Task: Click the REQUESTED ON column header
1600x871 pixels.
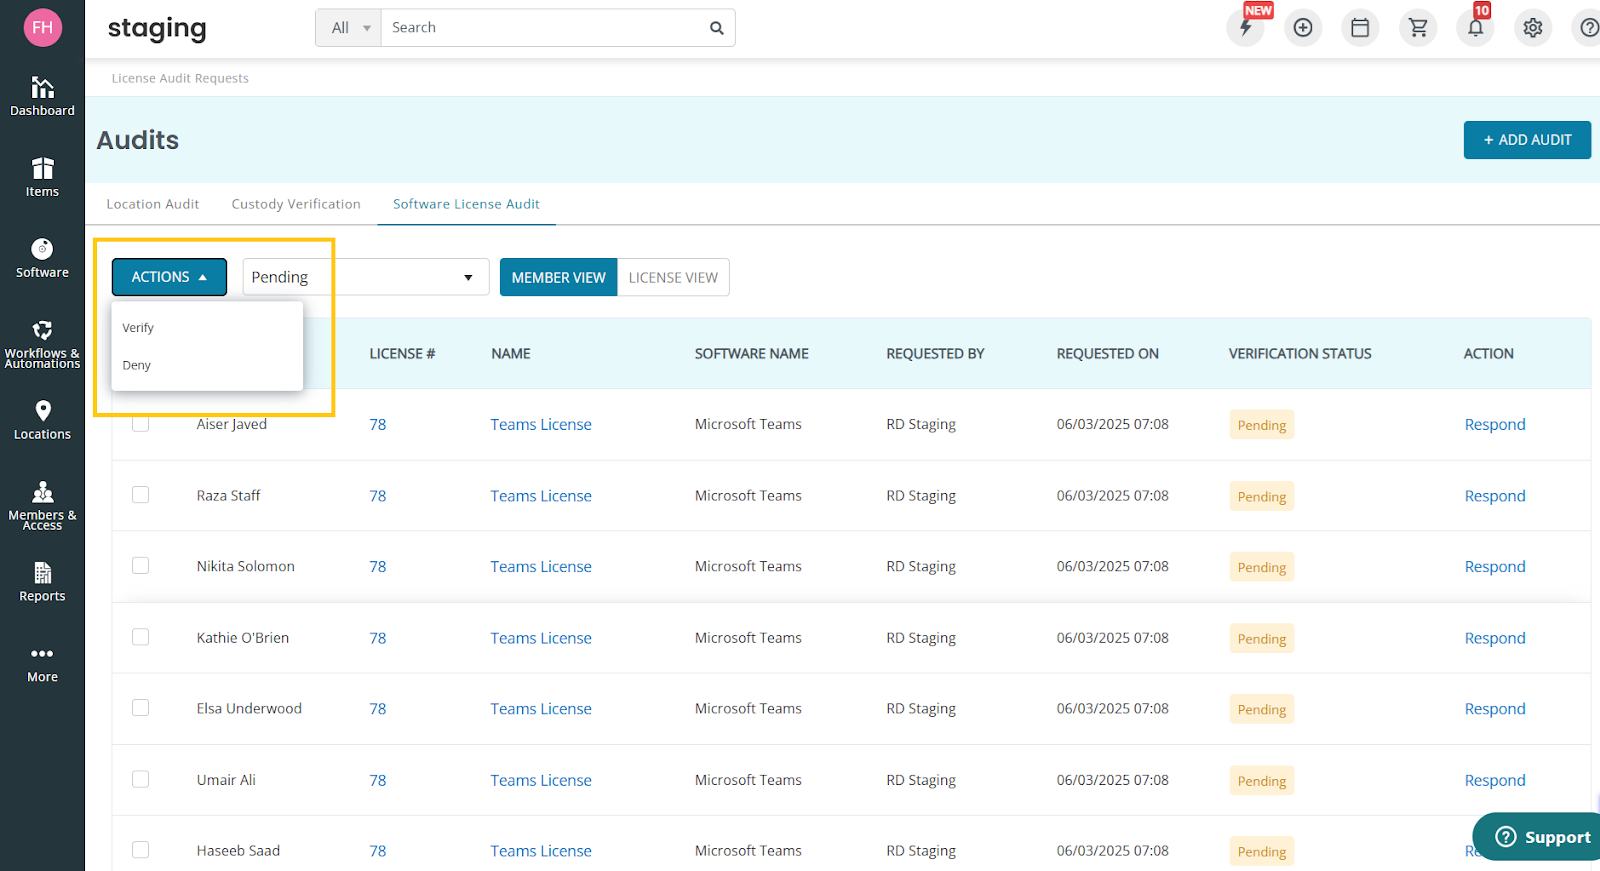Action: coord(1108,353)
